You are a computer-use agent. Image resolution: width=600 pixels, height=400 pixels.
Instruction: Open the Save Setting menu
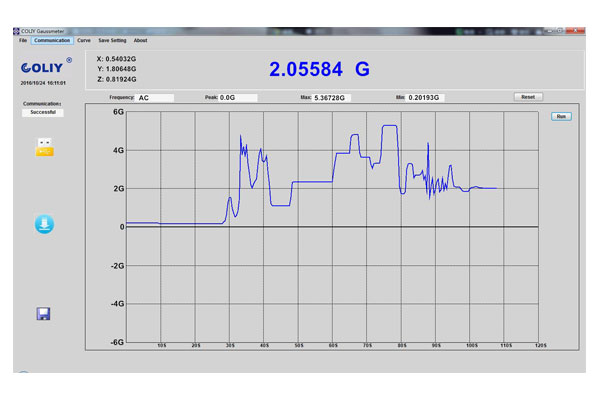coord(112,41)
